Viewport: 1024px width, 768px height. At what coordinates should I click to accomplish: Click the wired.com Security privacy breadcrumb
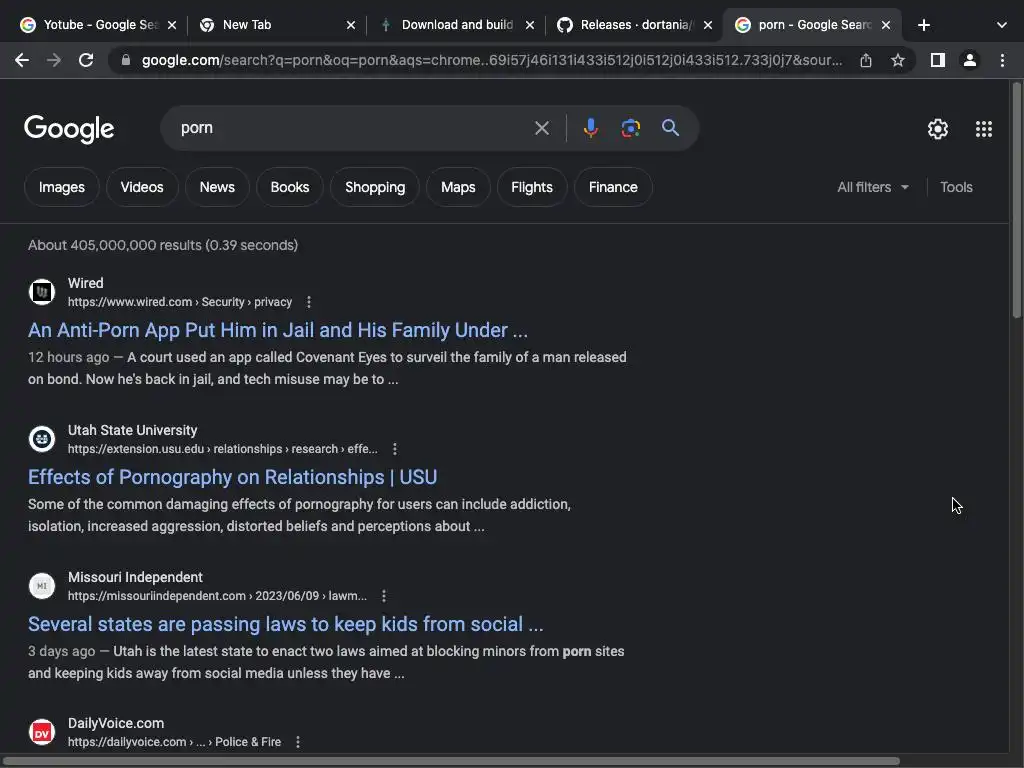180,302
